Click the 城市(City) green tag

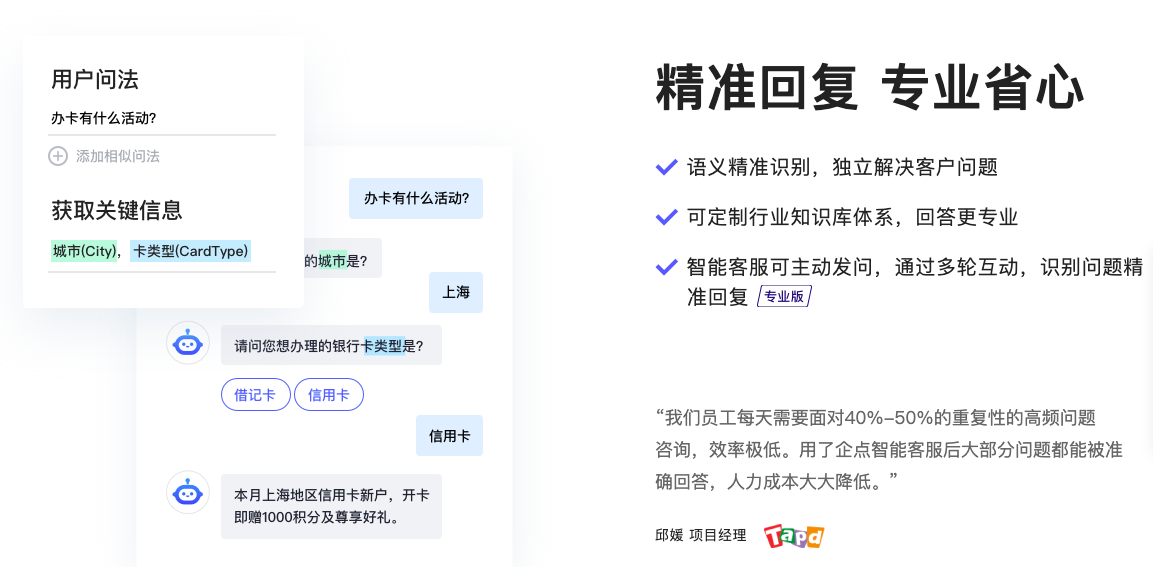tap(84, 252)
